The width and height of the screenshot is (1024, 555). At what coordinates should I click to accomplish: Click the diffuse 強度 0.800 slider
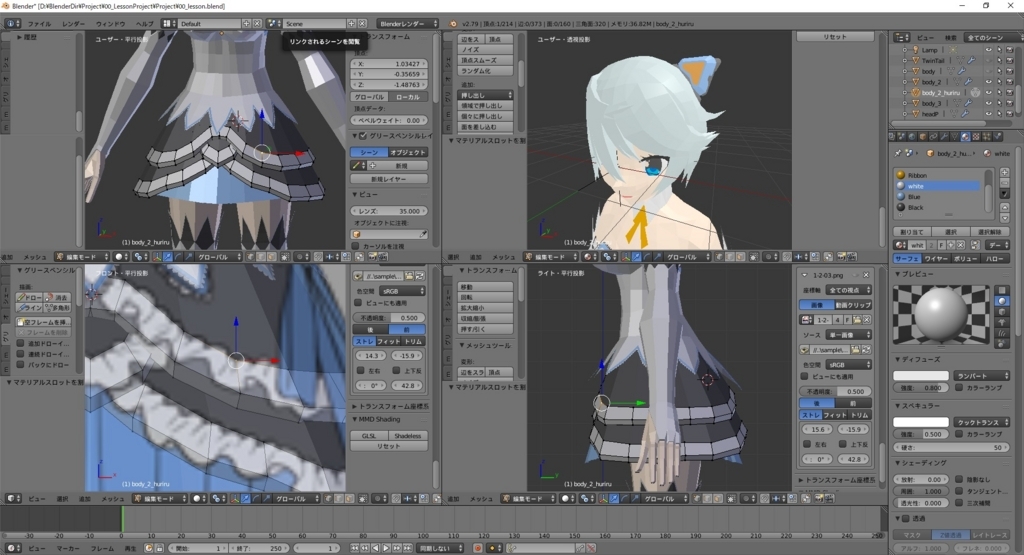point(921,387)
